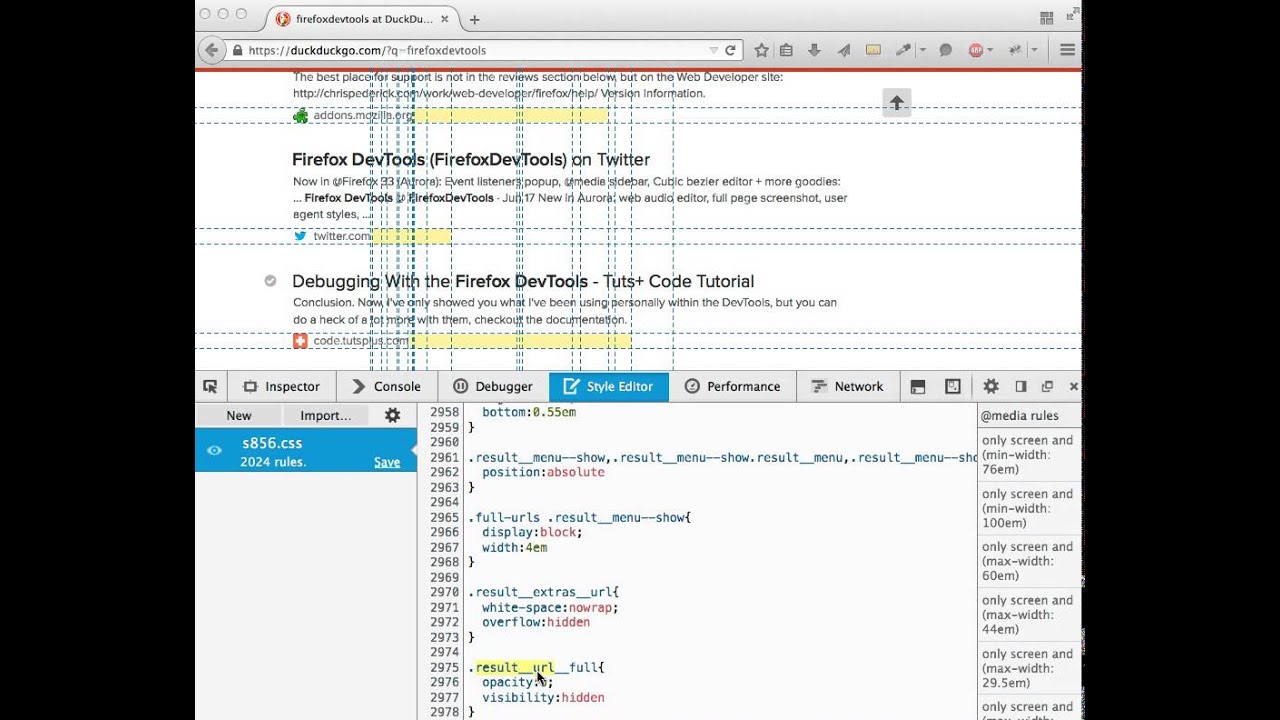This screenshot has height=720, width=1280.
Task: Open the chat bubble toolbar icon
Action: coord(945,50)
